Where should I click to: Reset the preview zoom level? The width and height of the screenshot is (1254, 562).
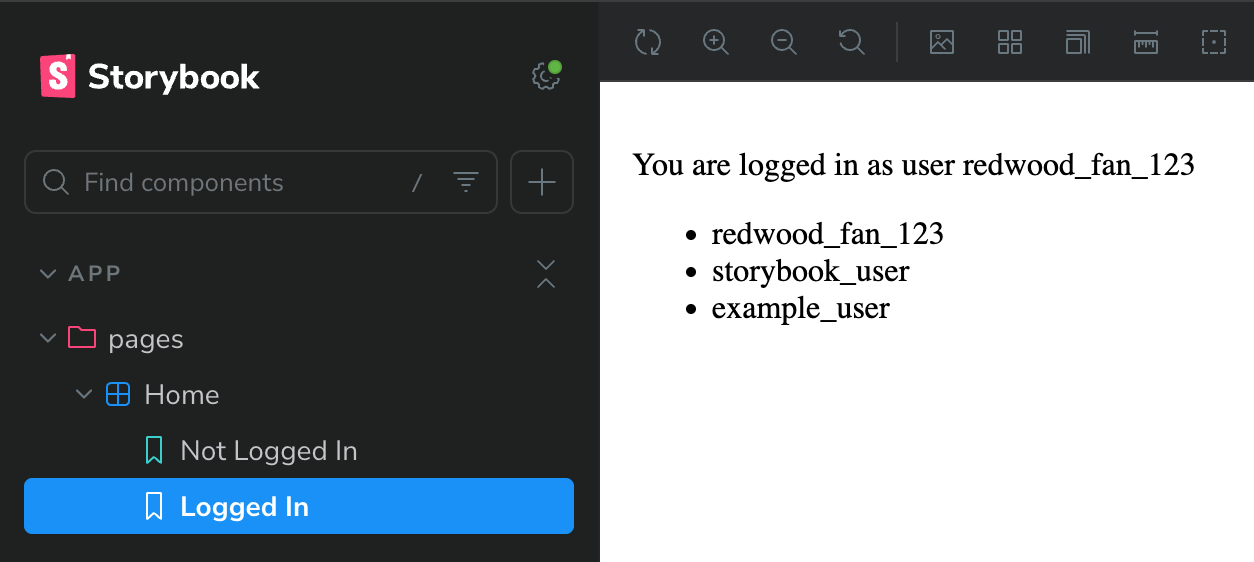tap(852, 42)
